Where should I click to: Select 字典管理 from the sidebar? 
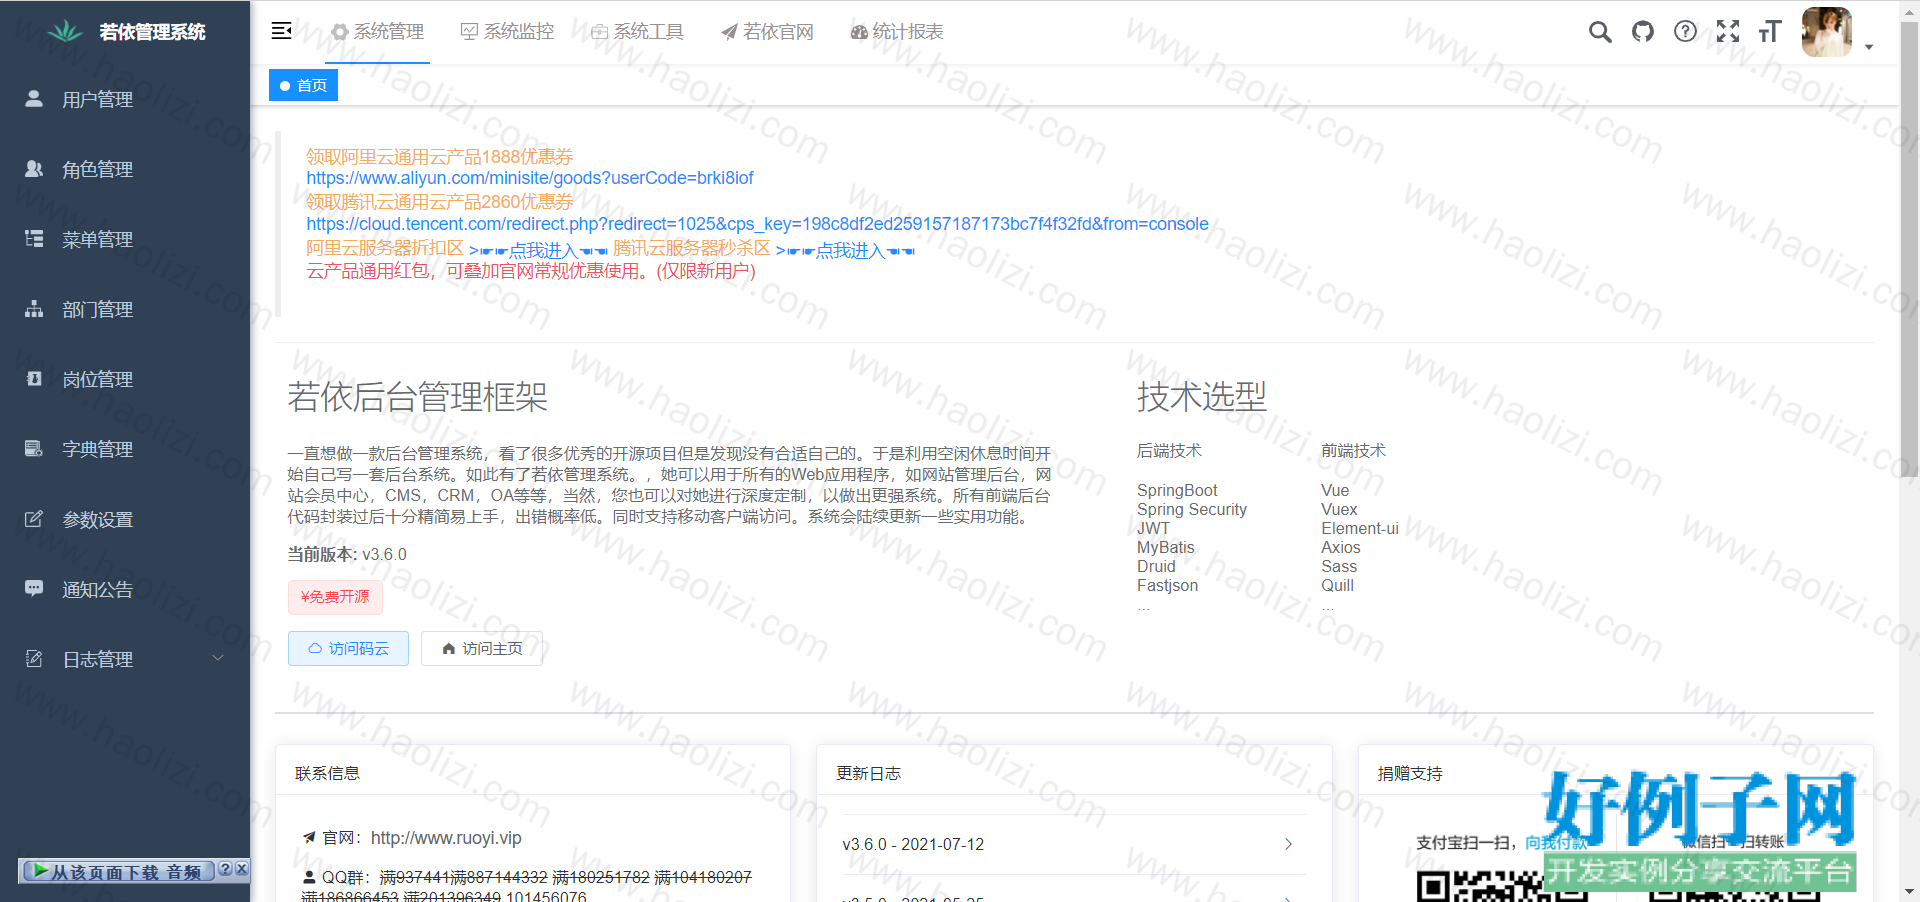click(x=125, y=449)
